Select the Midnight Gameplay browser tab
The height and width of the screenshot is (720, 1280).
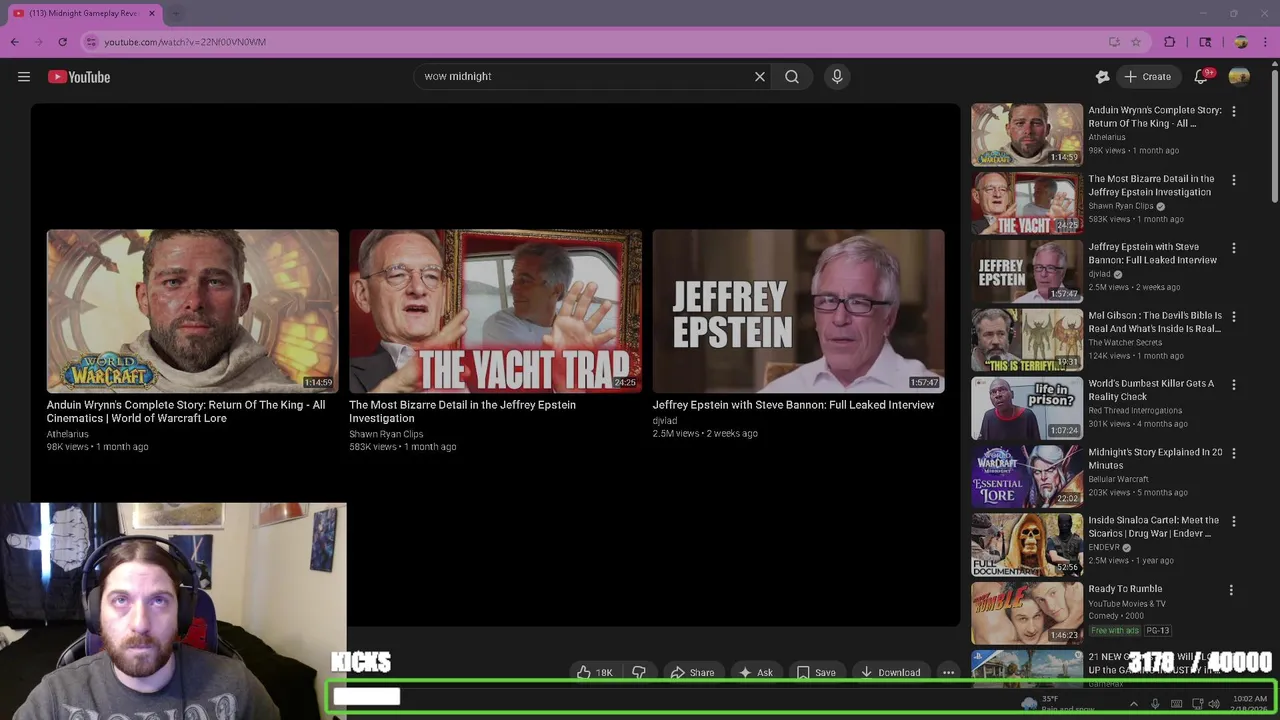coord(82,13)
